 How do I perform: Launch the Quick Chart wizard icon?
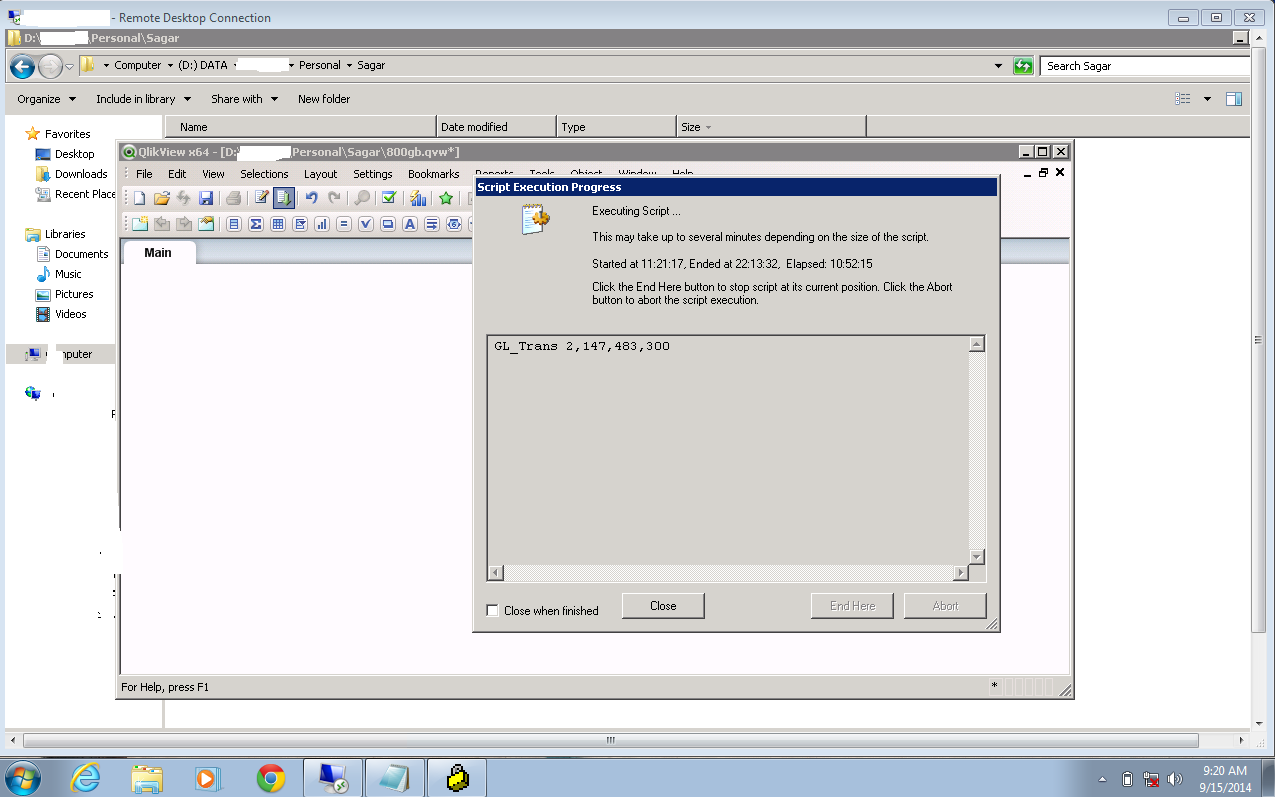click(418, 198)
